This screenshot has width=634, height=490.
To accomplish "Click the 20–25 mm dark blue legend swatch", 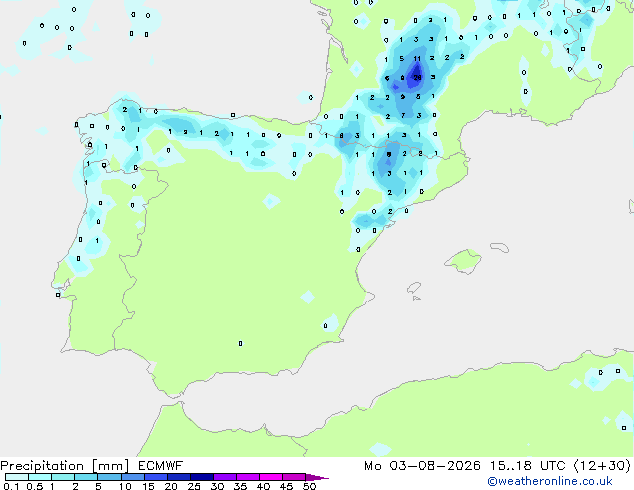I will (178, 477).
